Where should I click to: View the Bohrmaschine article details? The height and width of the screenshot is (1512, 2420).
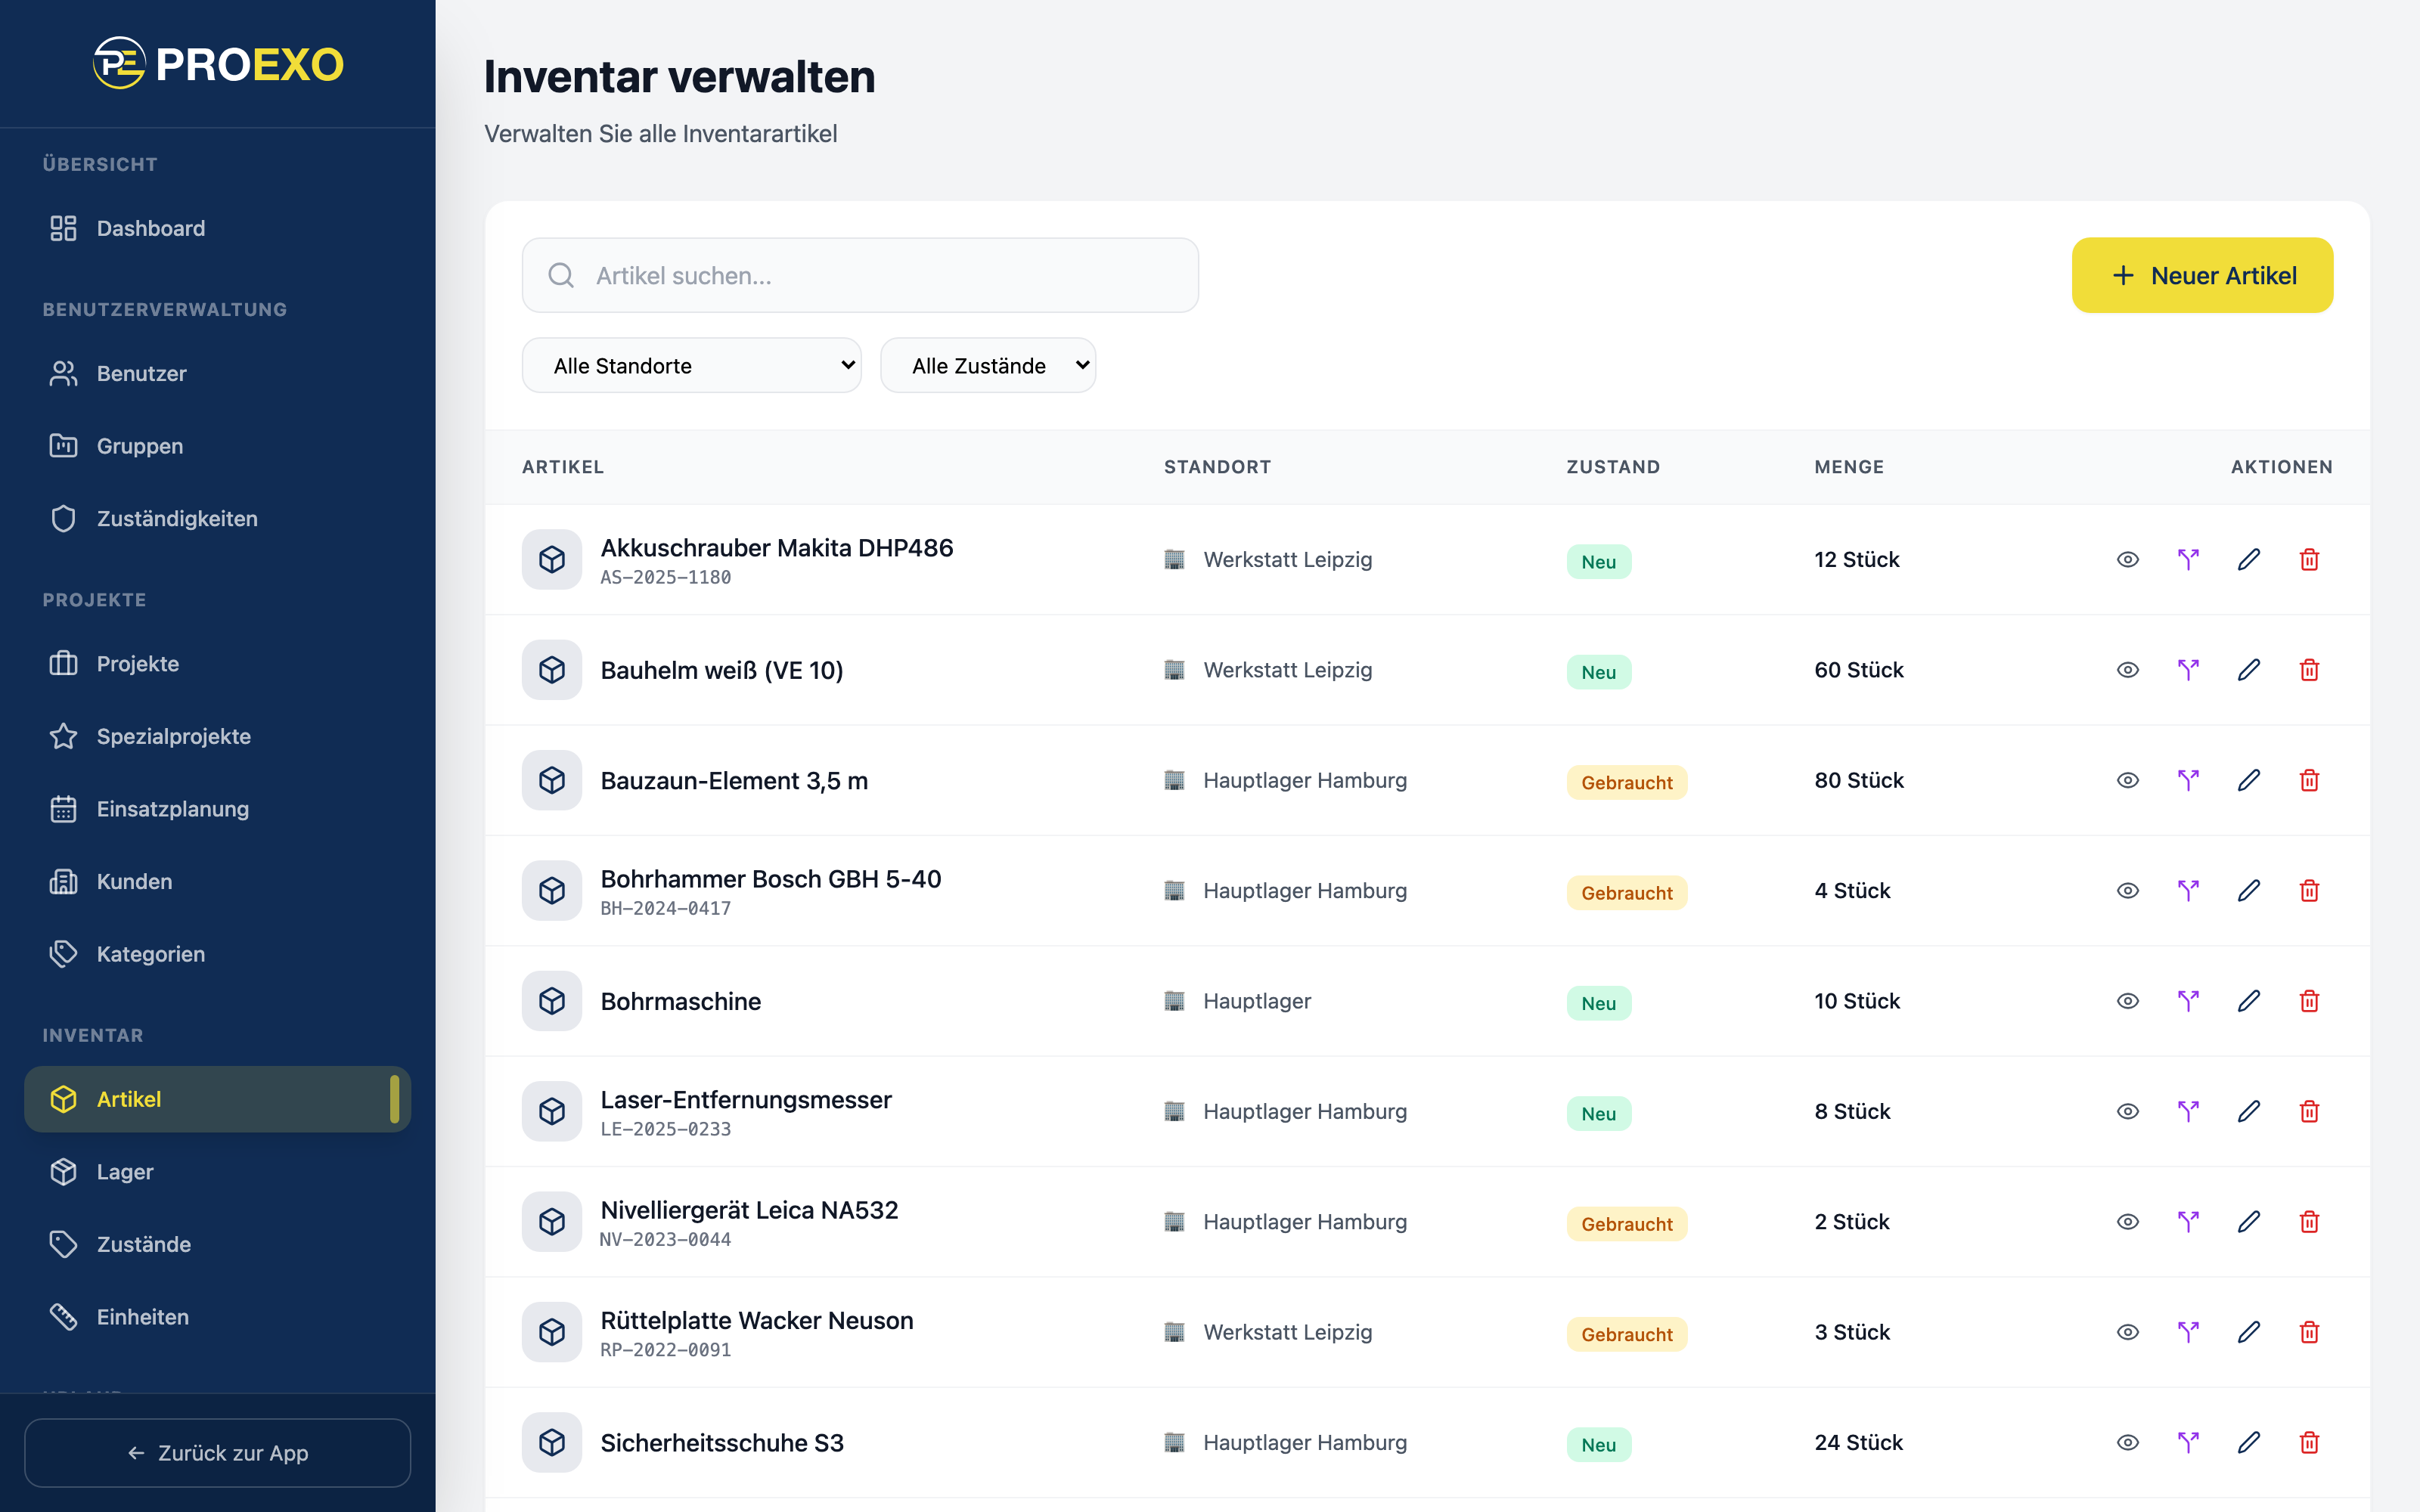tap(2127, 1001)
